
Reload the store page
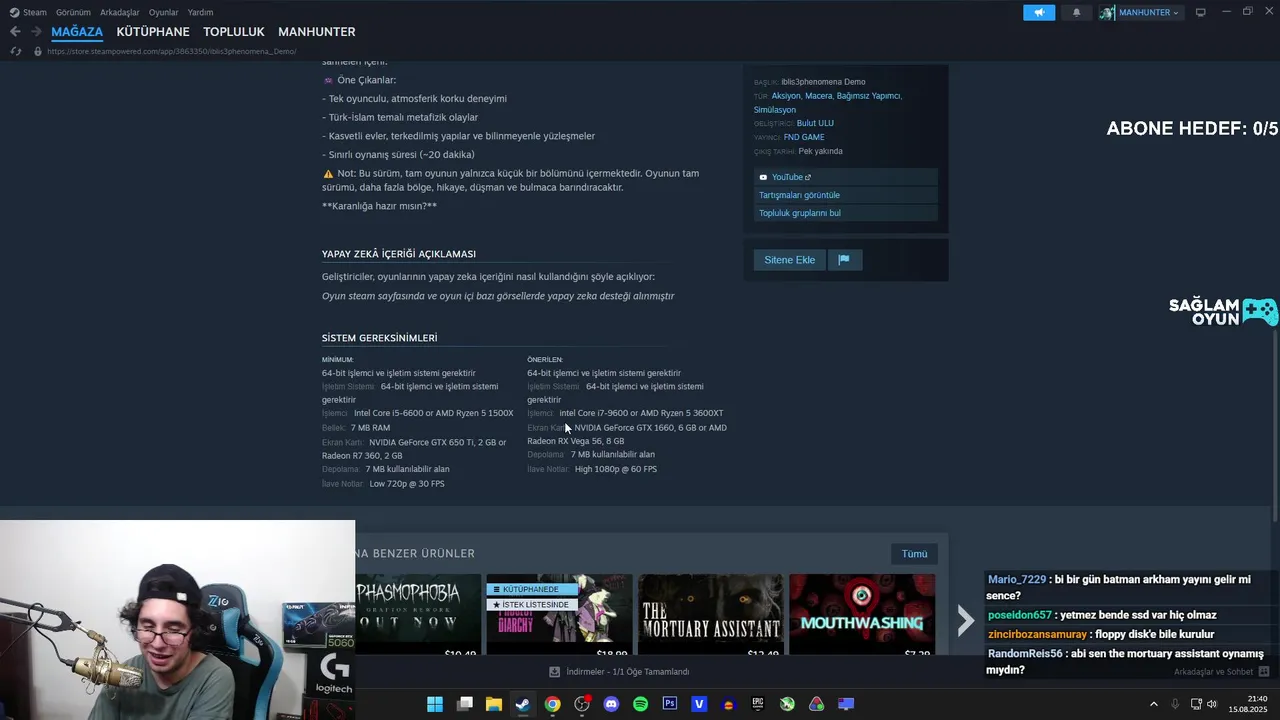tap(15, 51)
